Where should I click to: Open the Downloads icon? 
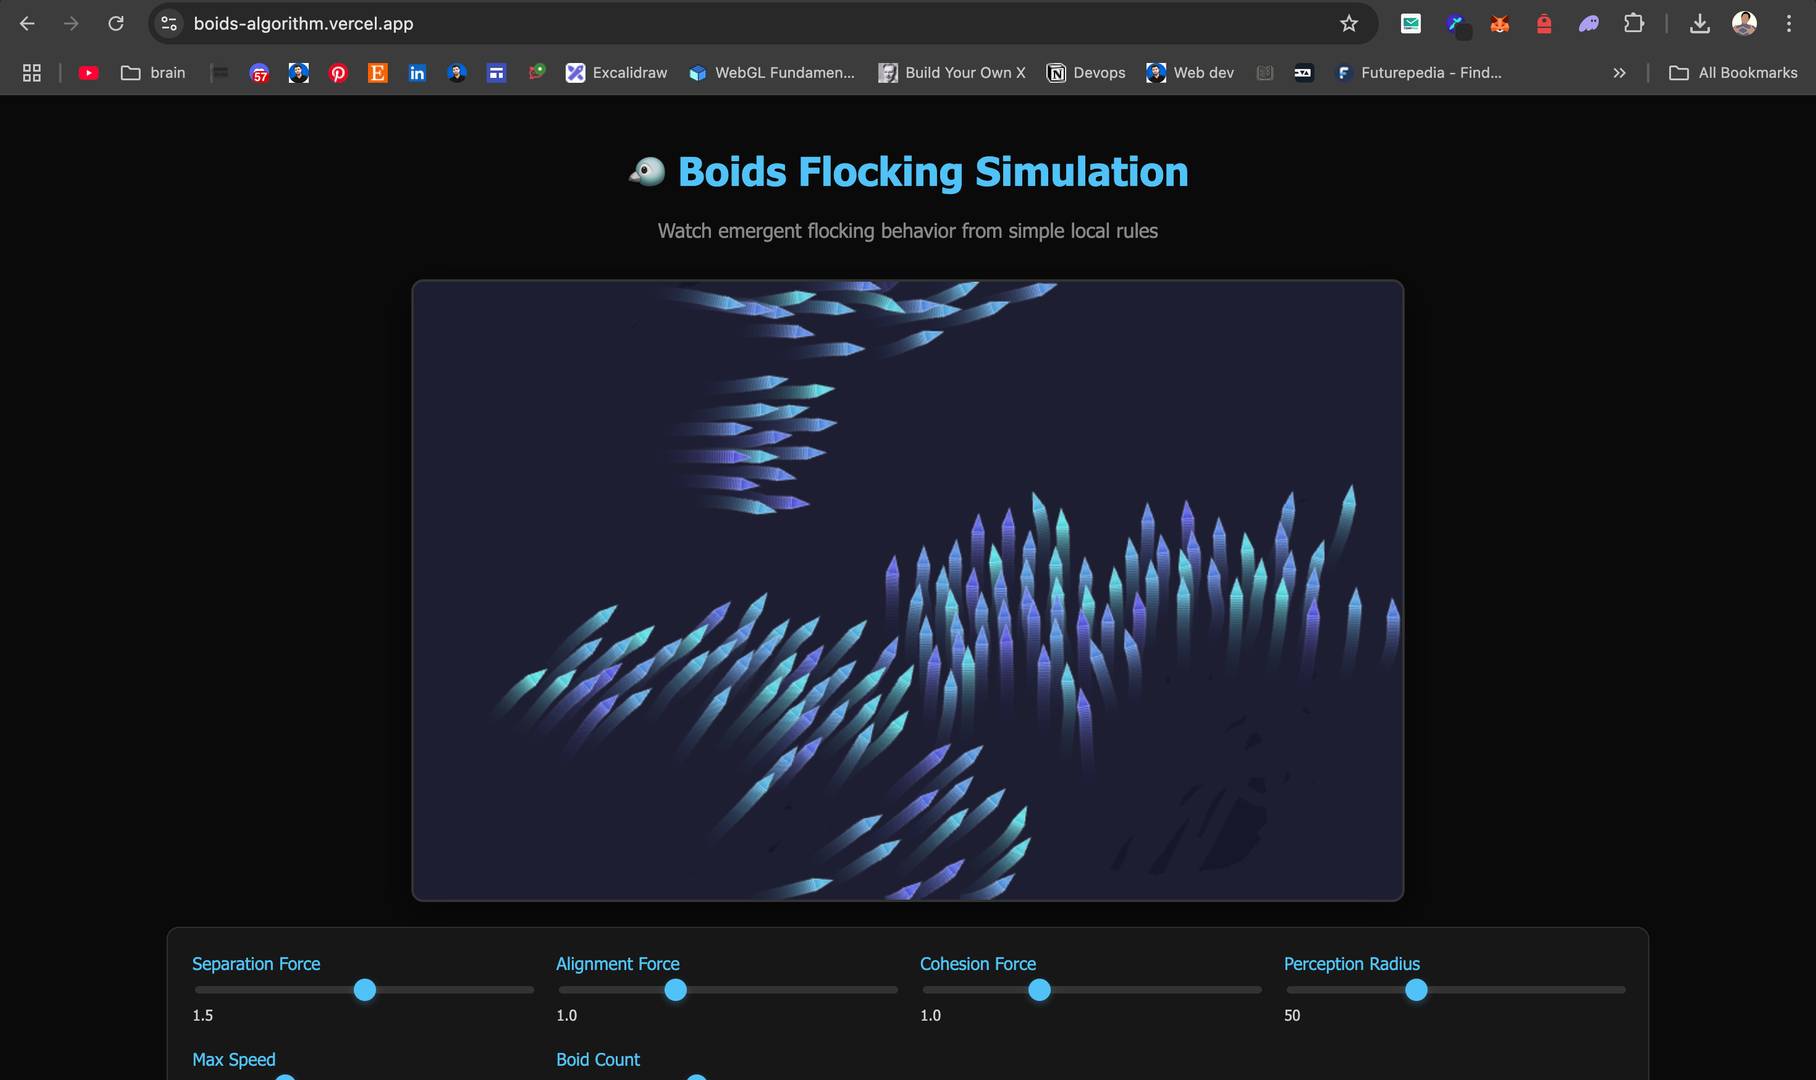click(1699, 23)
